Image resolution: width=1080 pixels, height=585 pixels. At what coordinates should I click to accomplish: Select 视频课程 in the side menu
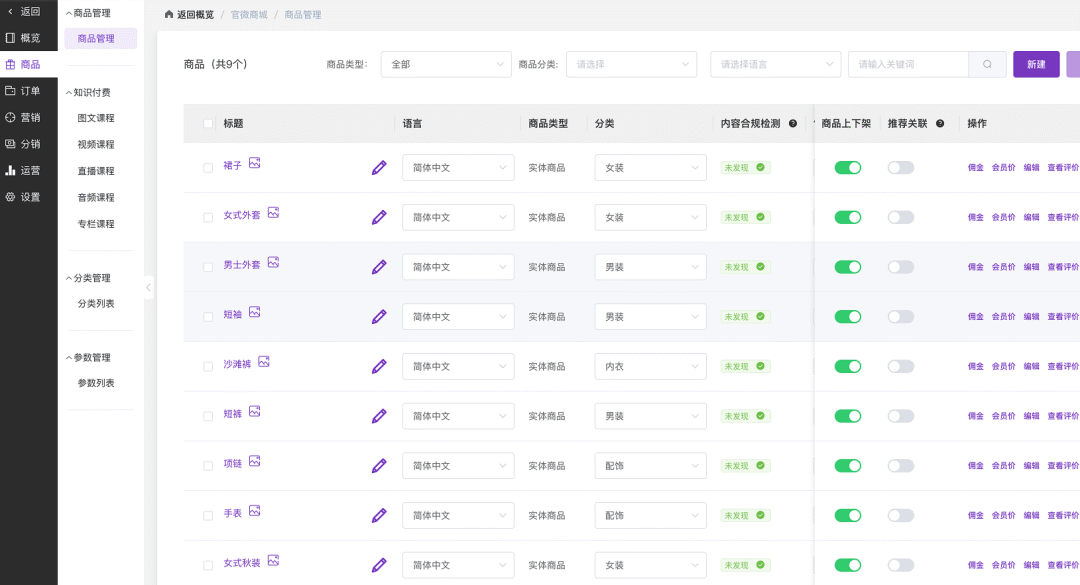pos(96,145)
